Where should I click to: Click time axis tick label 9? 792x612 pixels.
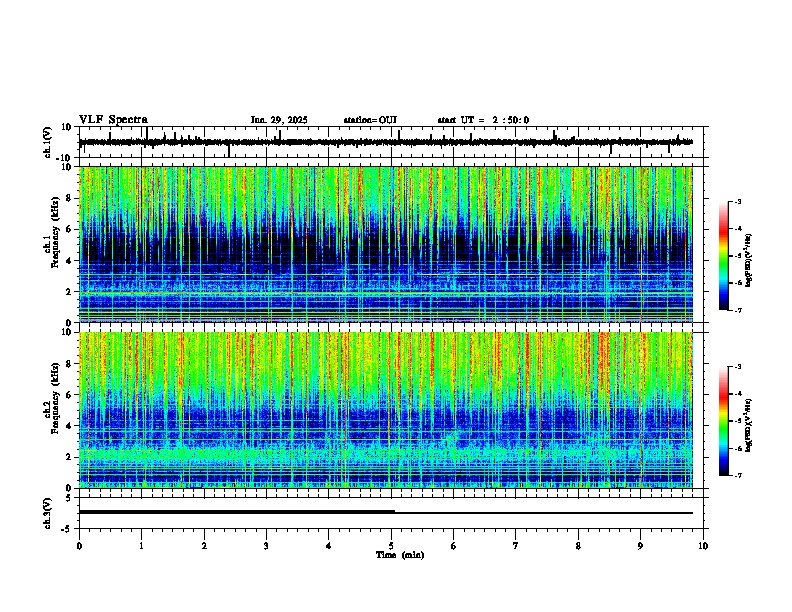coord(640,546)
